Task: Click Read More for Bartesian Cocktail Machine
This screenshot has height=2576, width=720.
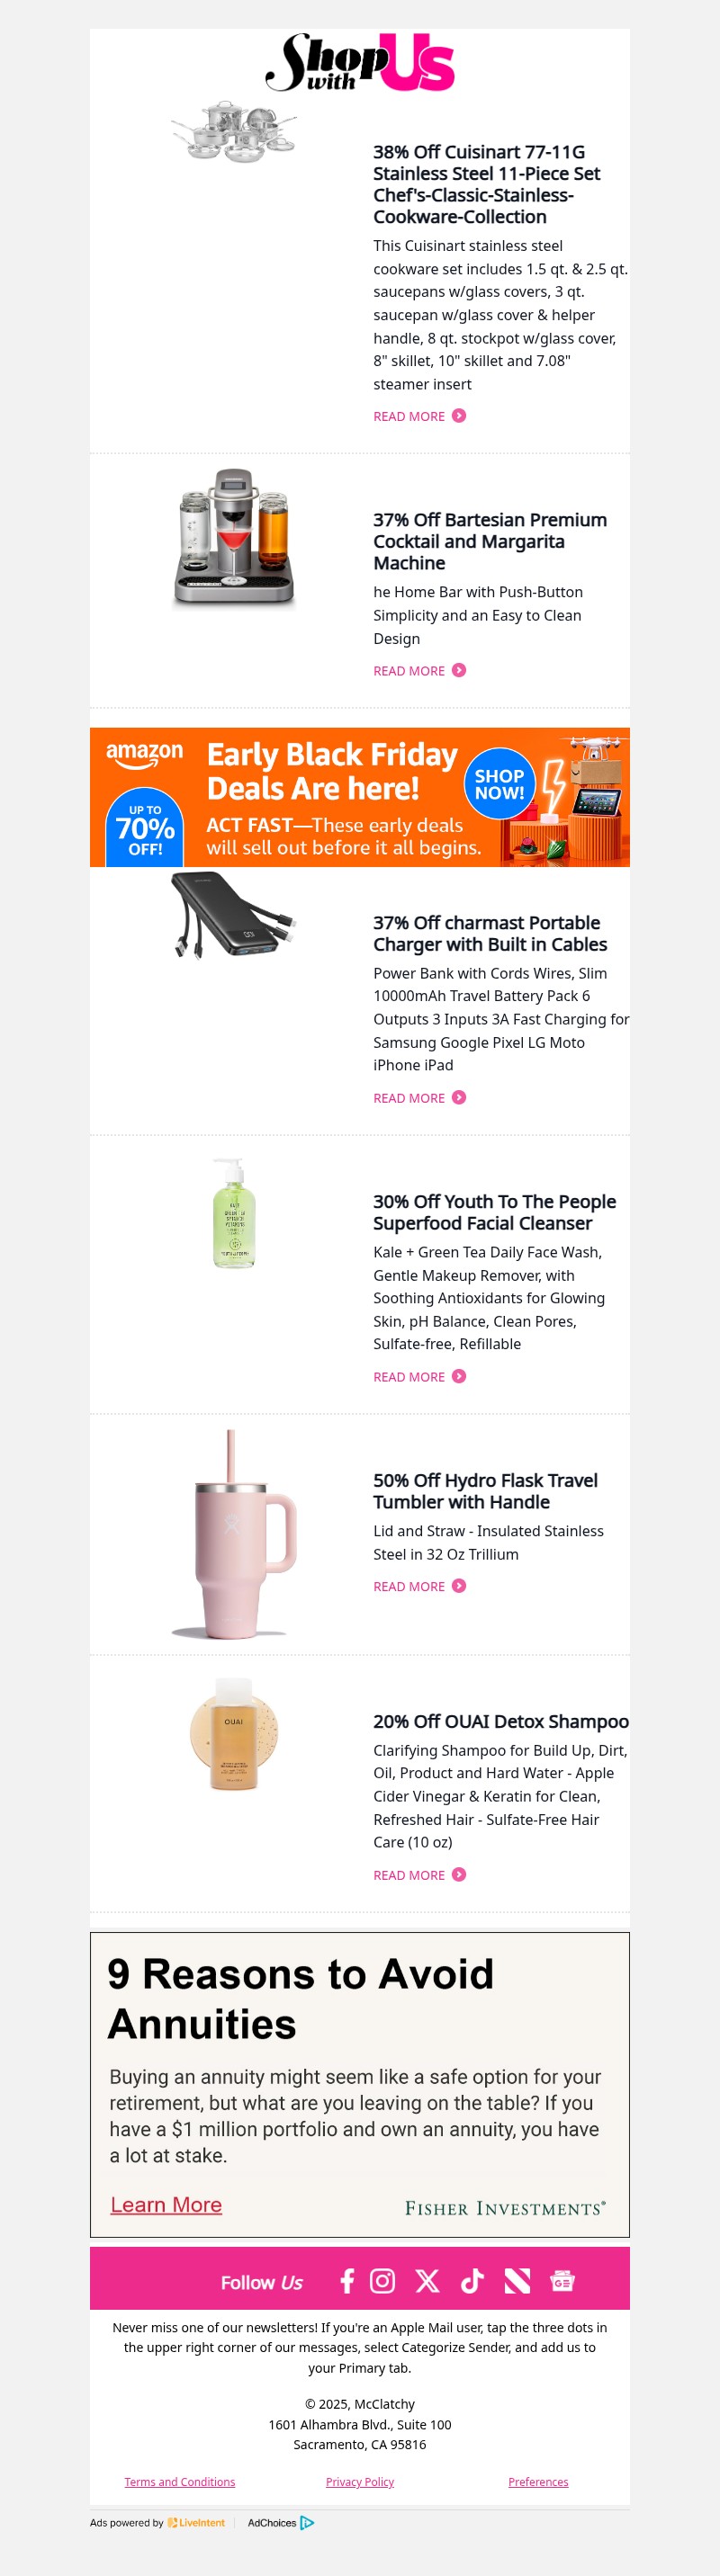Action: coord(410,671)
